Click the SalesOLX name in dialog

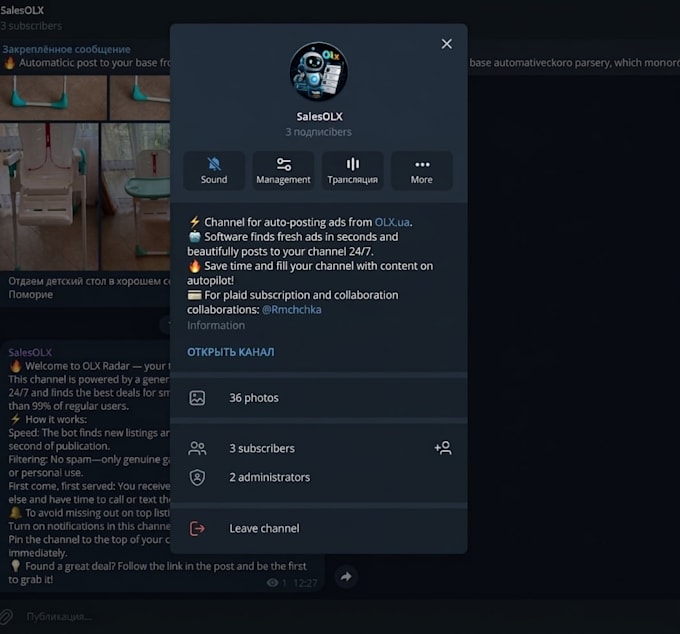click(x=320, y=117)
